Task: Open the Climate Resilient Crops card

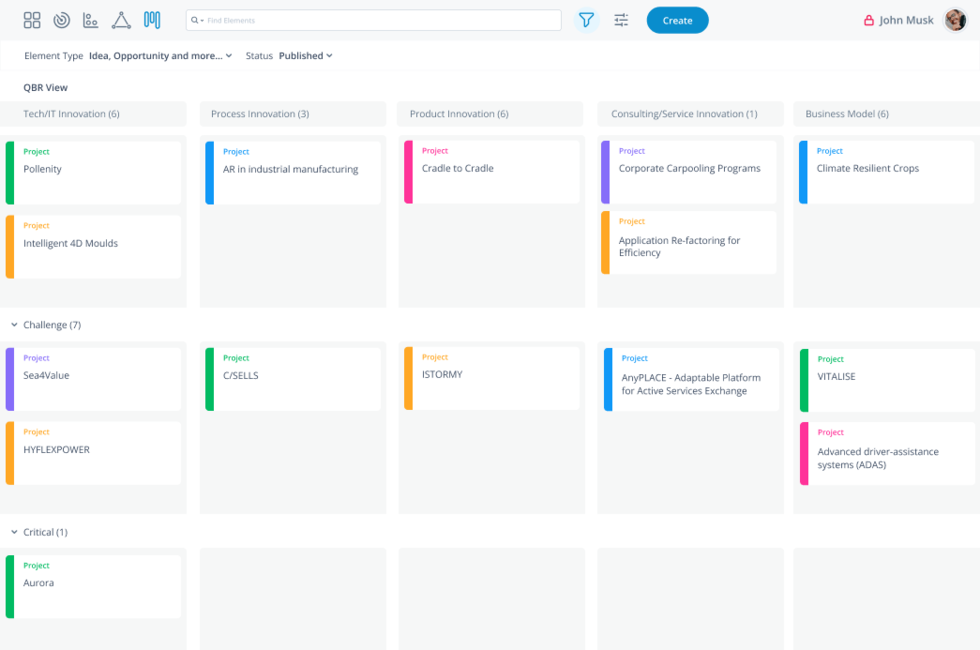Action: 886,172
